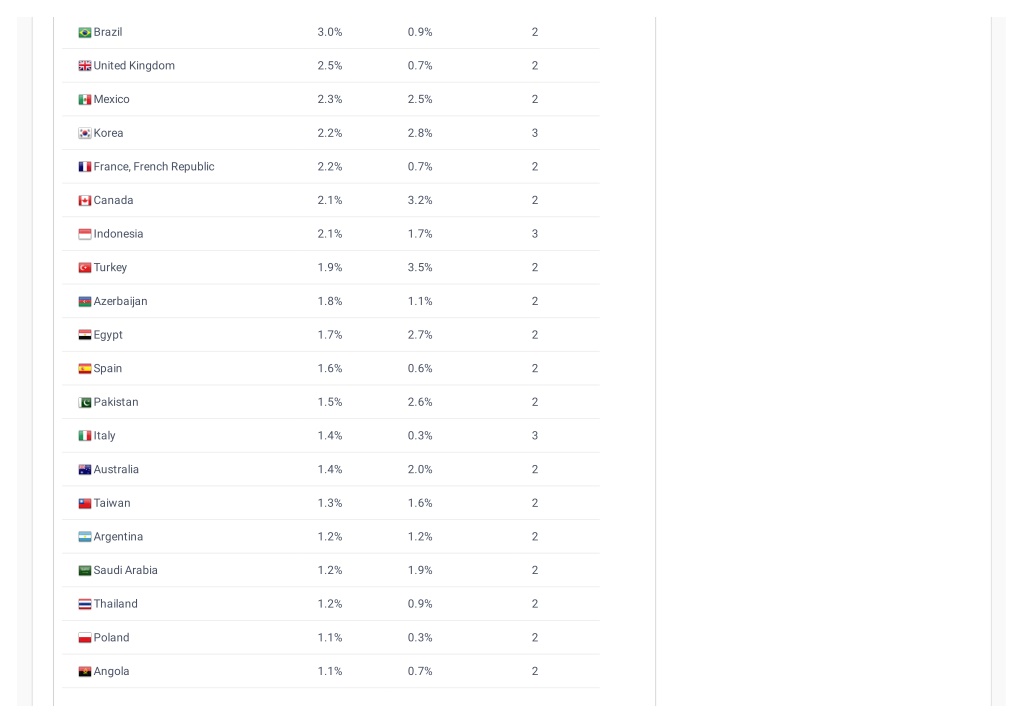Click the Poland 1.1% value
Screen dimensions: 1024x723
point(330,637)
